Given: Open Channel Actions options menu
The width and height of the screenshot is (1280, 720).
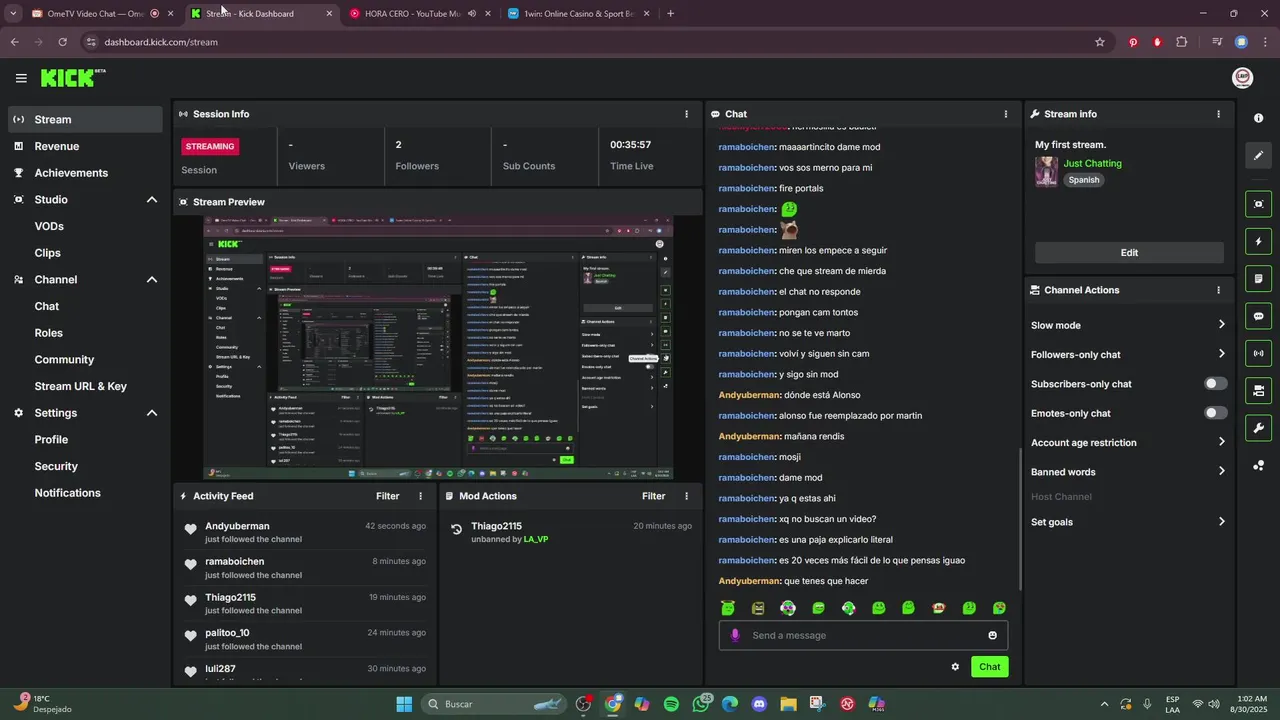Looking at the screenshot, I should click(x=1218, y=290).
